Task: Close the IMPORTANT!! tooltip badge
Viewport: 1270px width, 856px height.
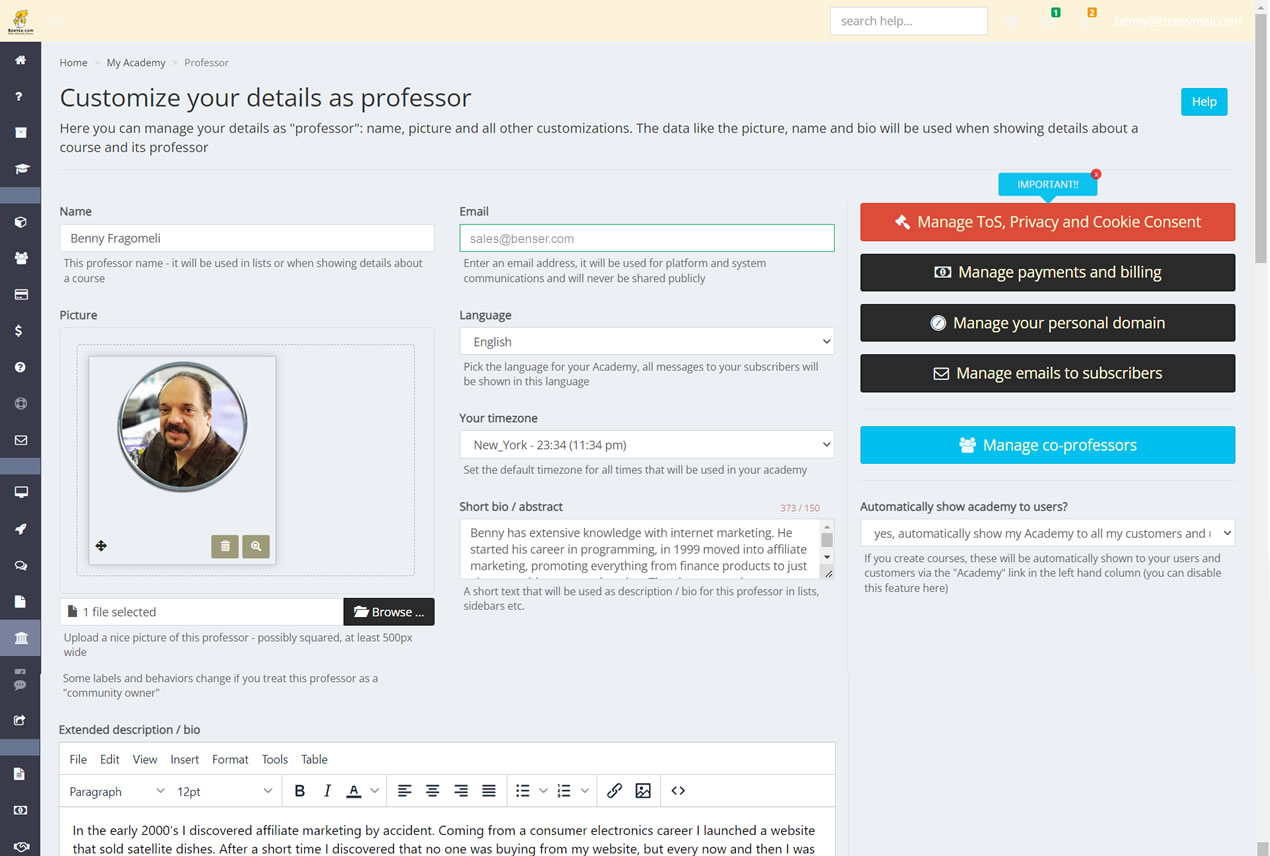Action: [x=1096, y=174]
